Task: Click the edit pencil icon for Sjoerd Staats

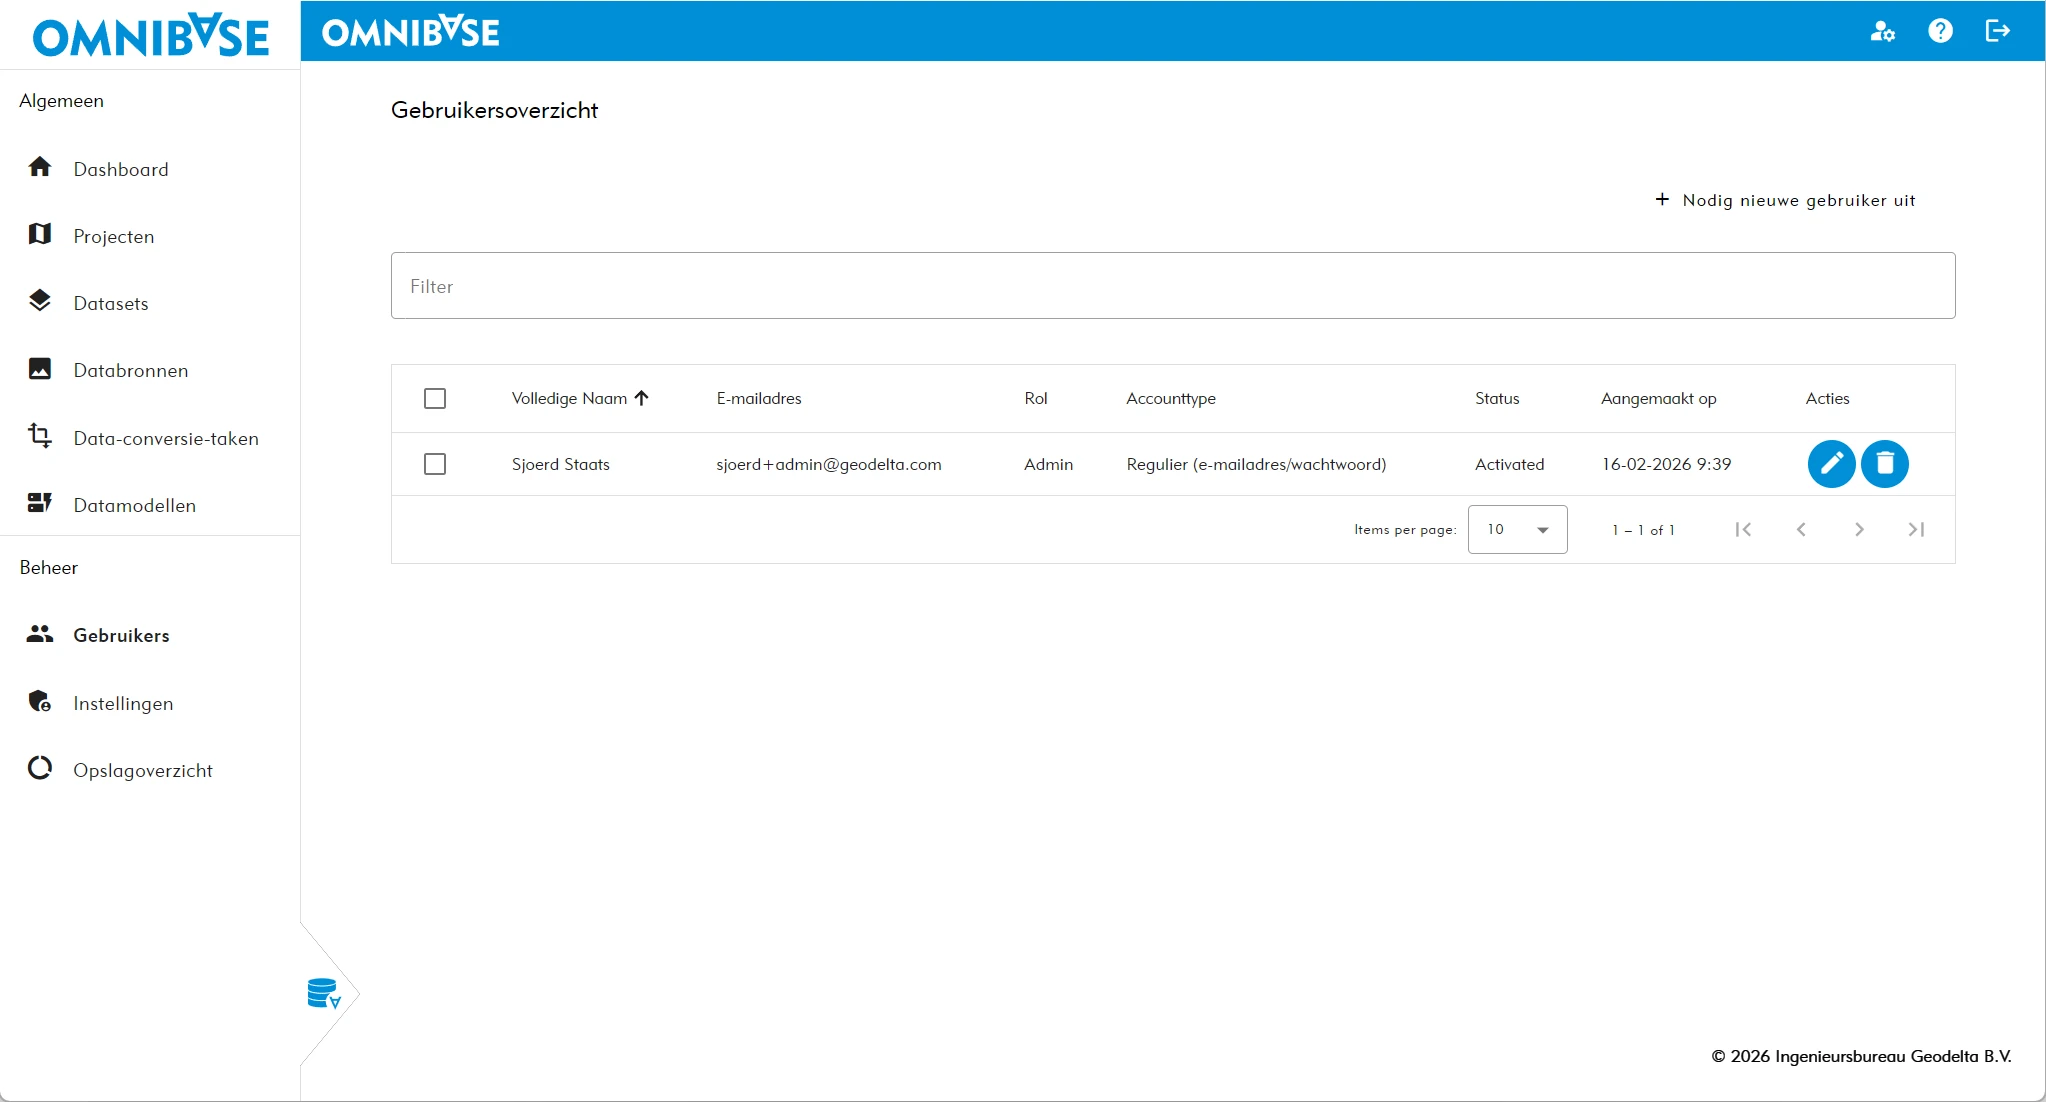Action: [x=1831, y=464]
